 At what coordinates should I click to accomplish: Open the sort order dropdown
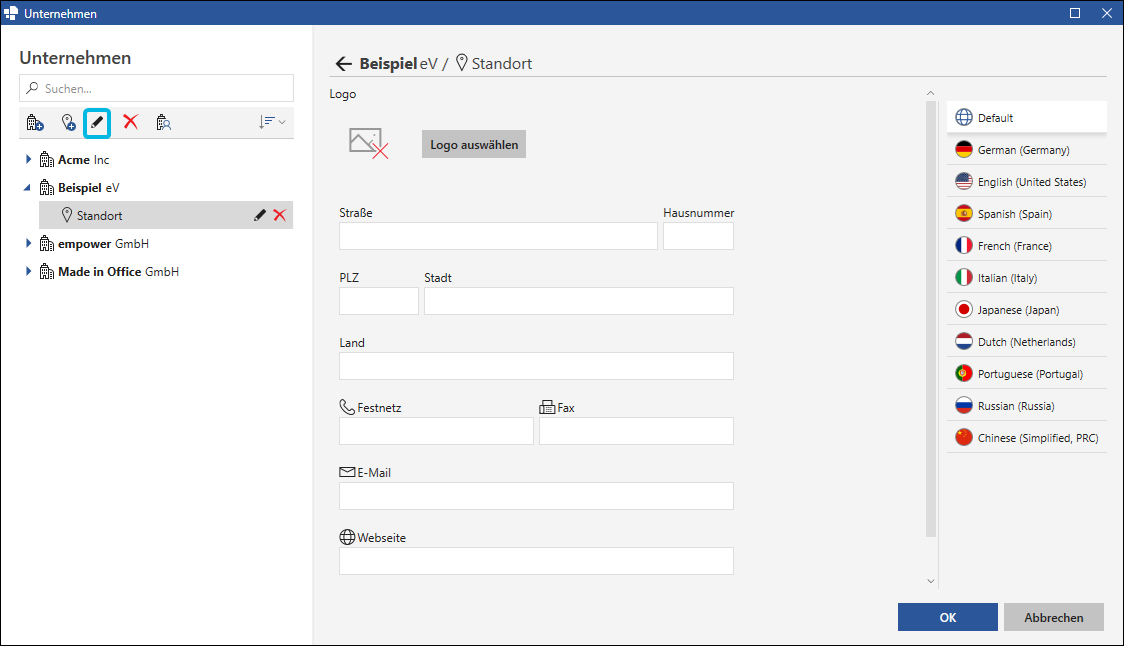coord(272,122)
